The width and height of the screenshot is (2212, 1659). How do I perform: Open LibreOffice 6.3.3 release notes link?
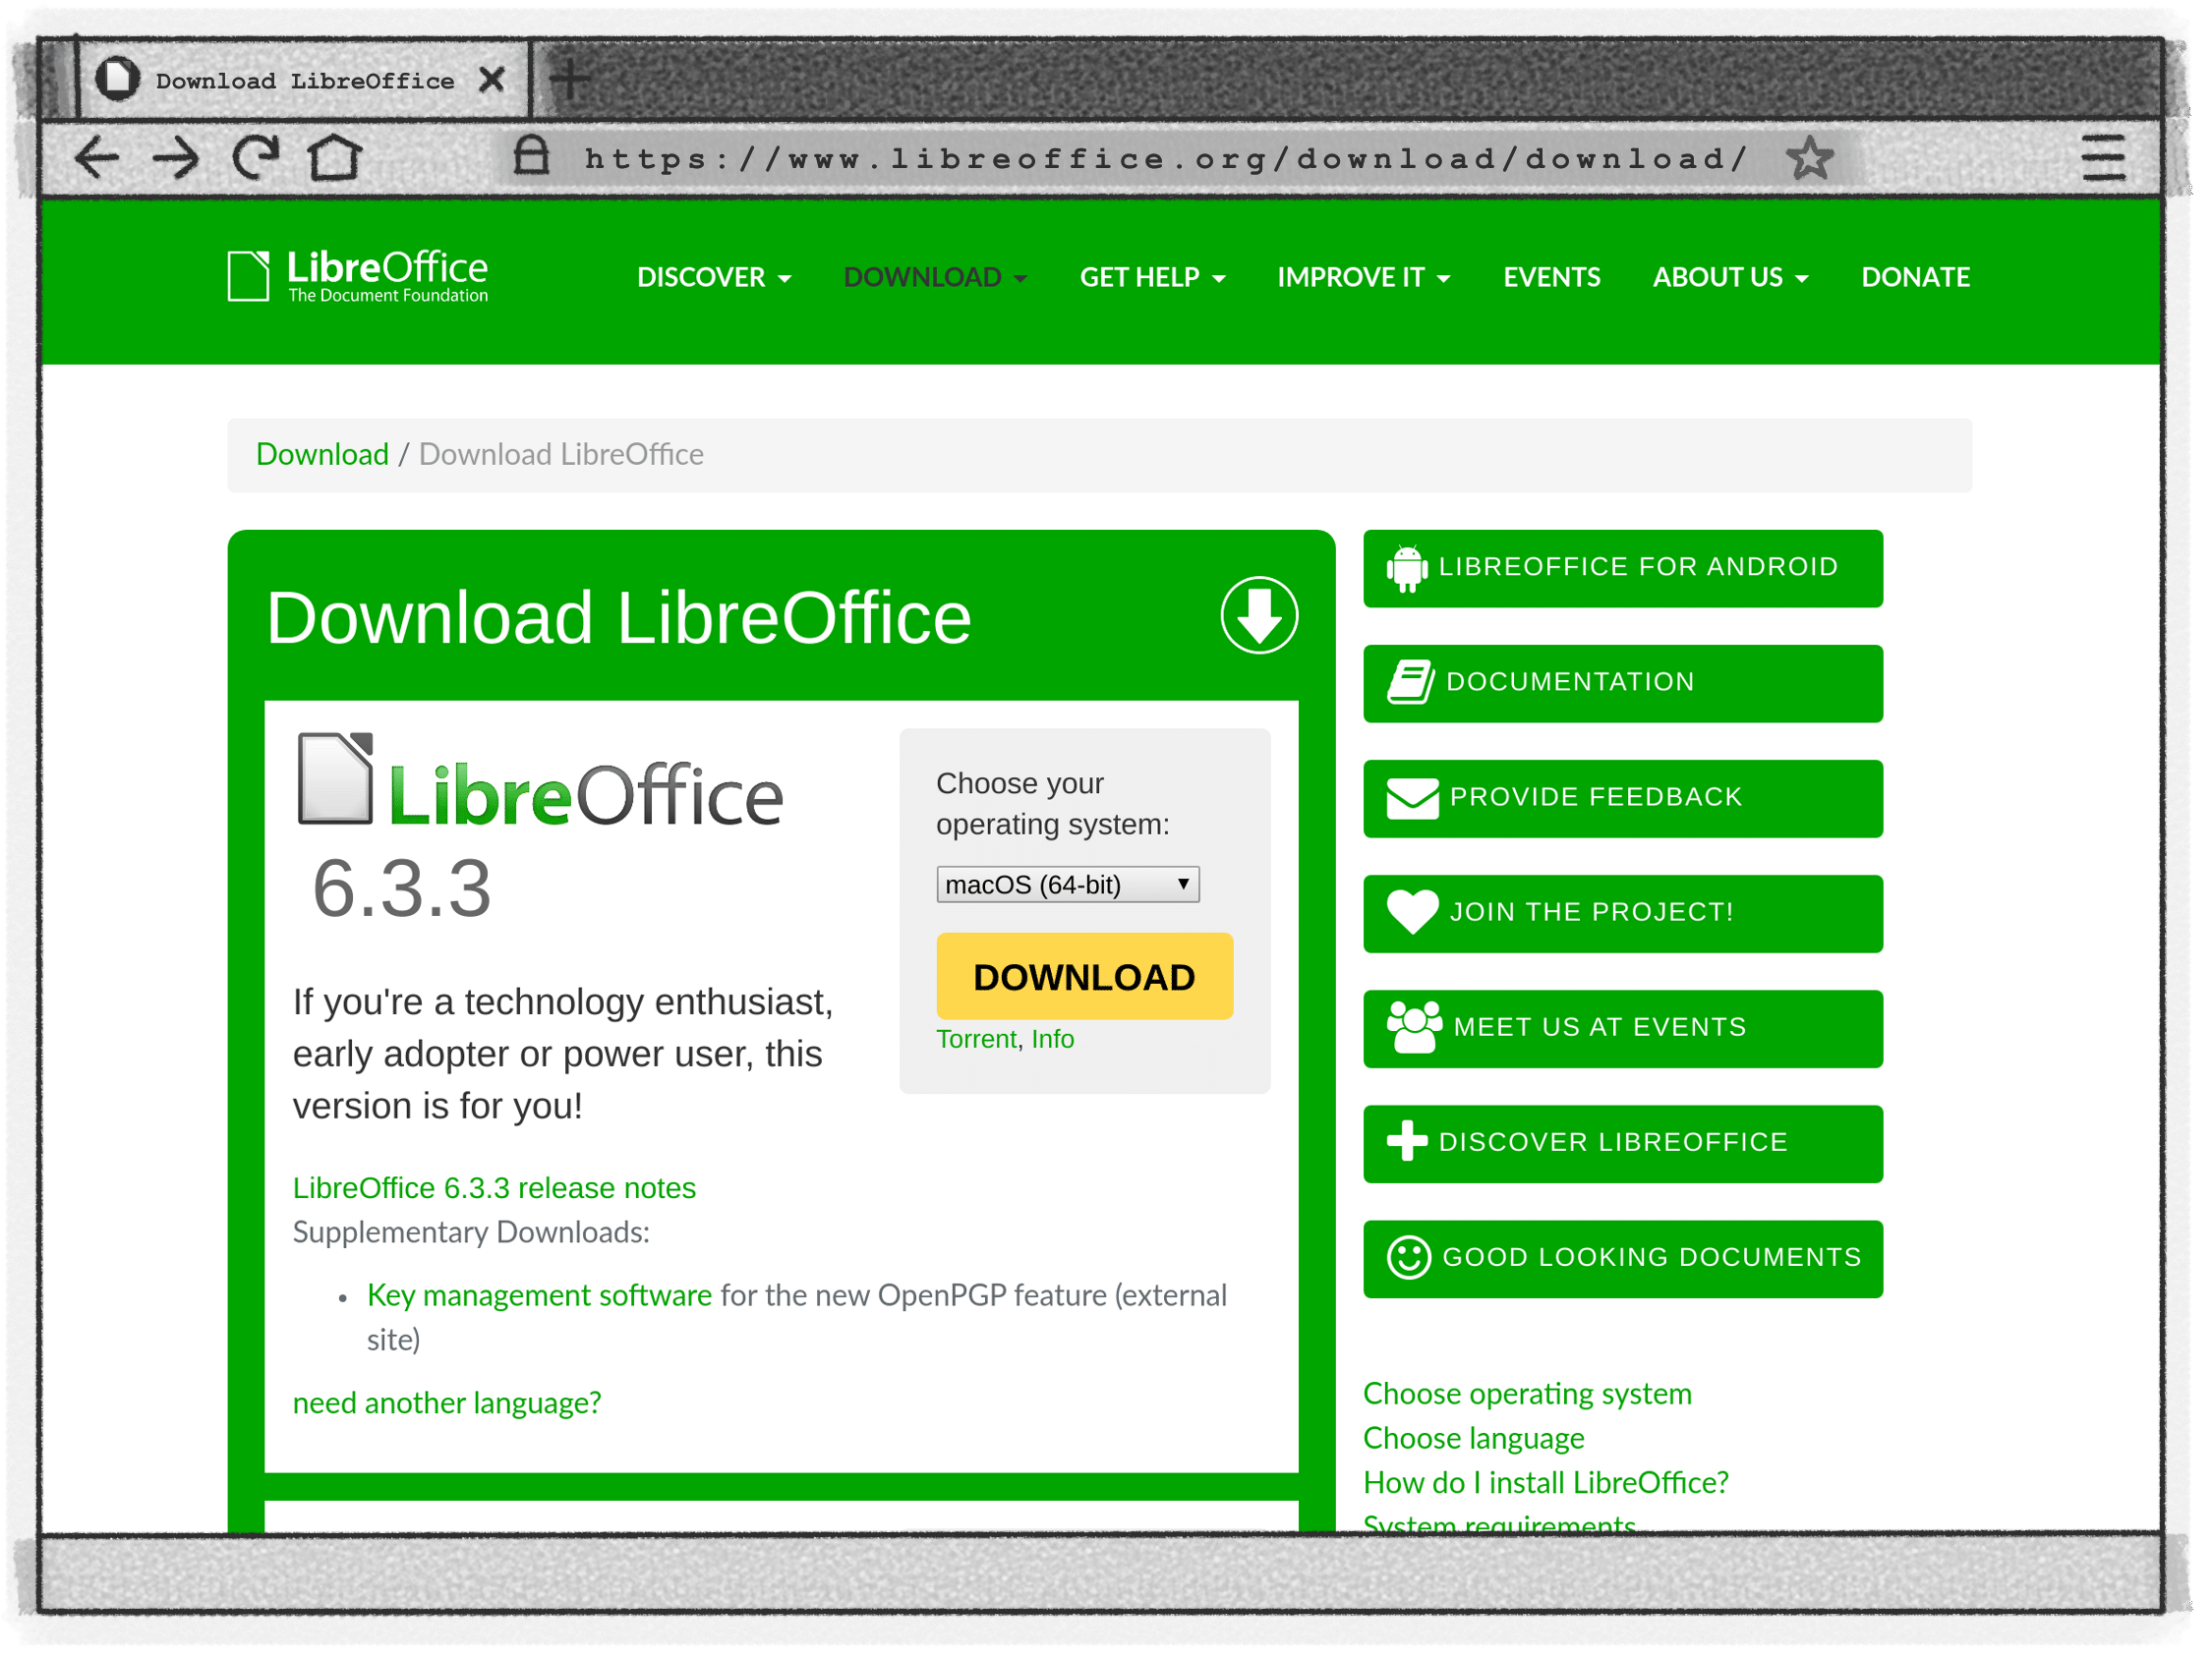click(494, 1188)
